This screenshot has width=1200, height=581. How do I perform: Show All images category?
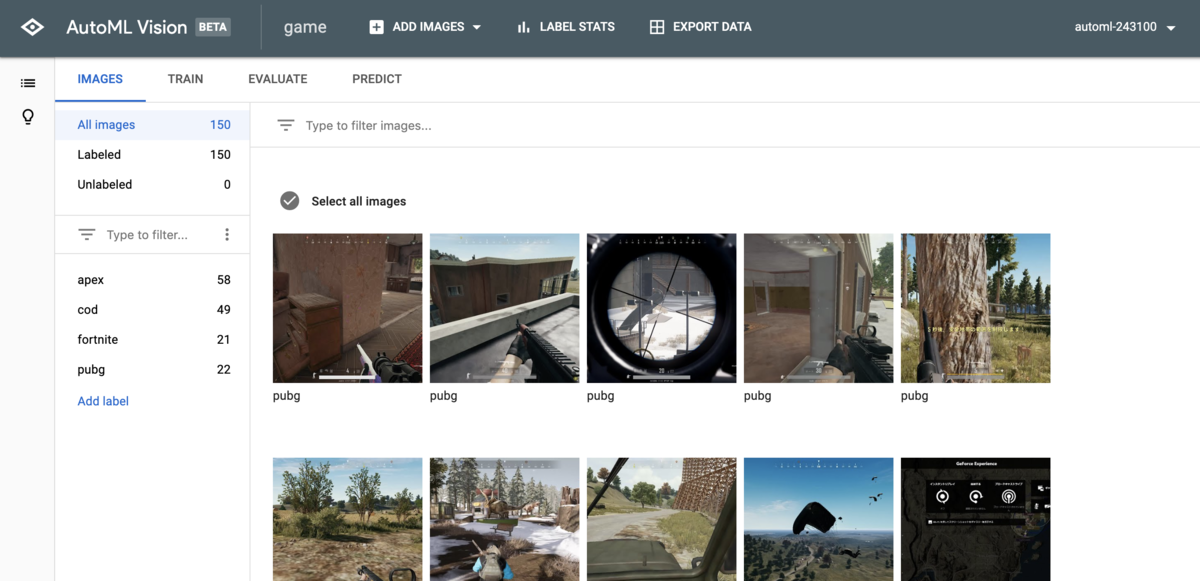[x=152, y=125]
